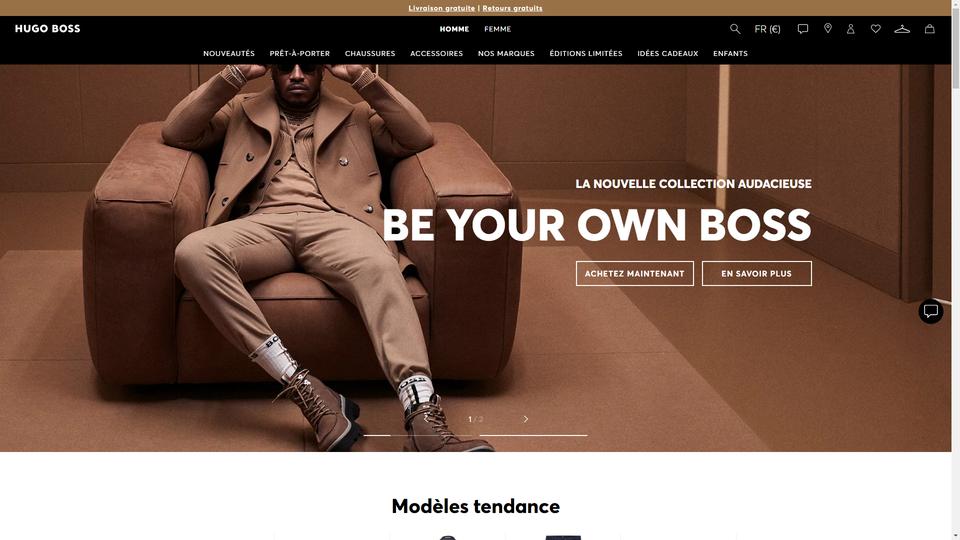Click the Livraison gratuite link
The height and width of the screenshot is (540, 960).
pos(441,8)
